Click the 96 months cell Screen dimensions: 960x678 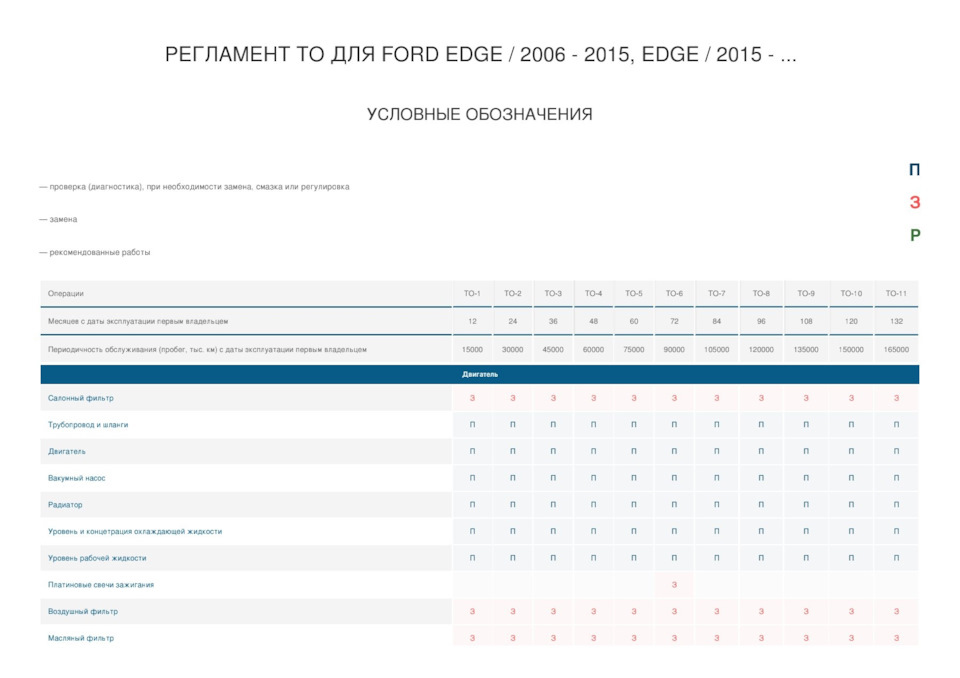(x=761, y=321)
